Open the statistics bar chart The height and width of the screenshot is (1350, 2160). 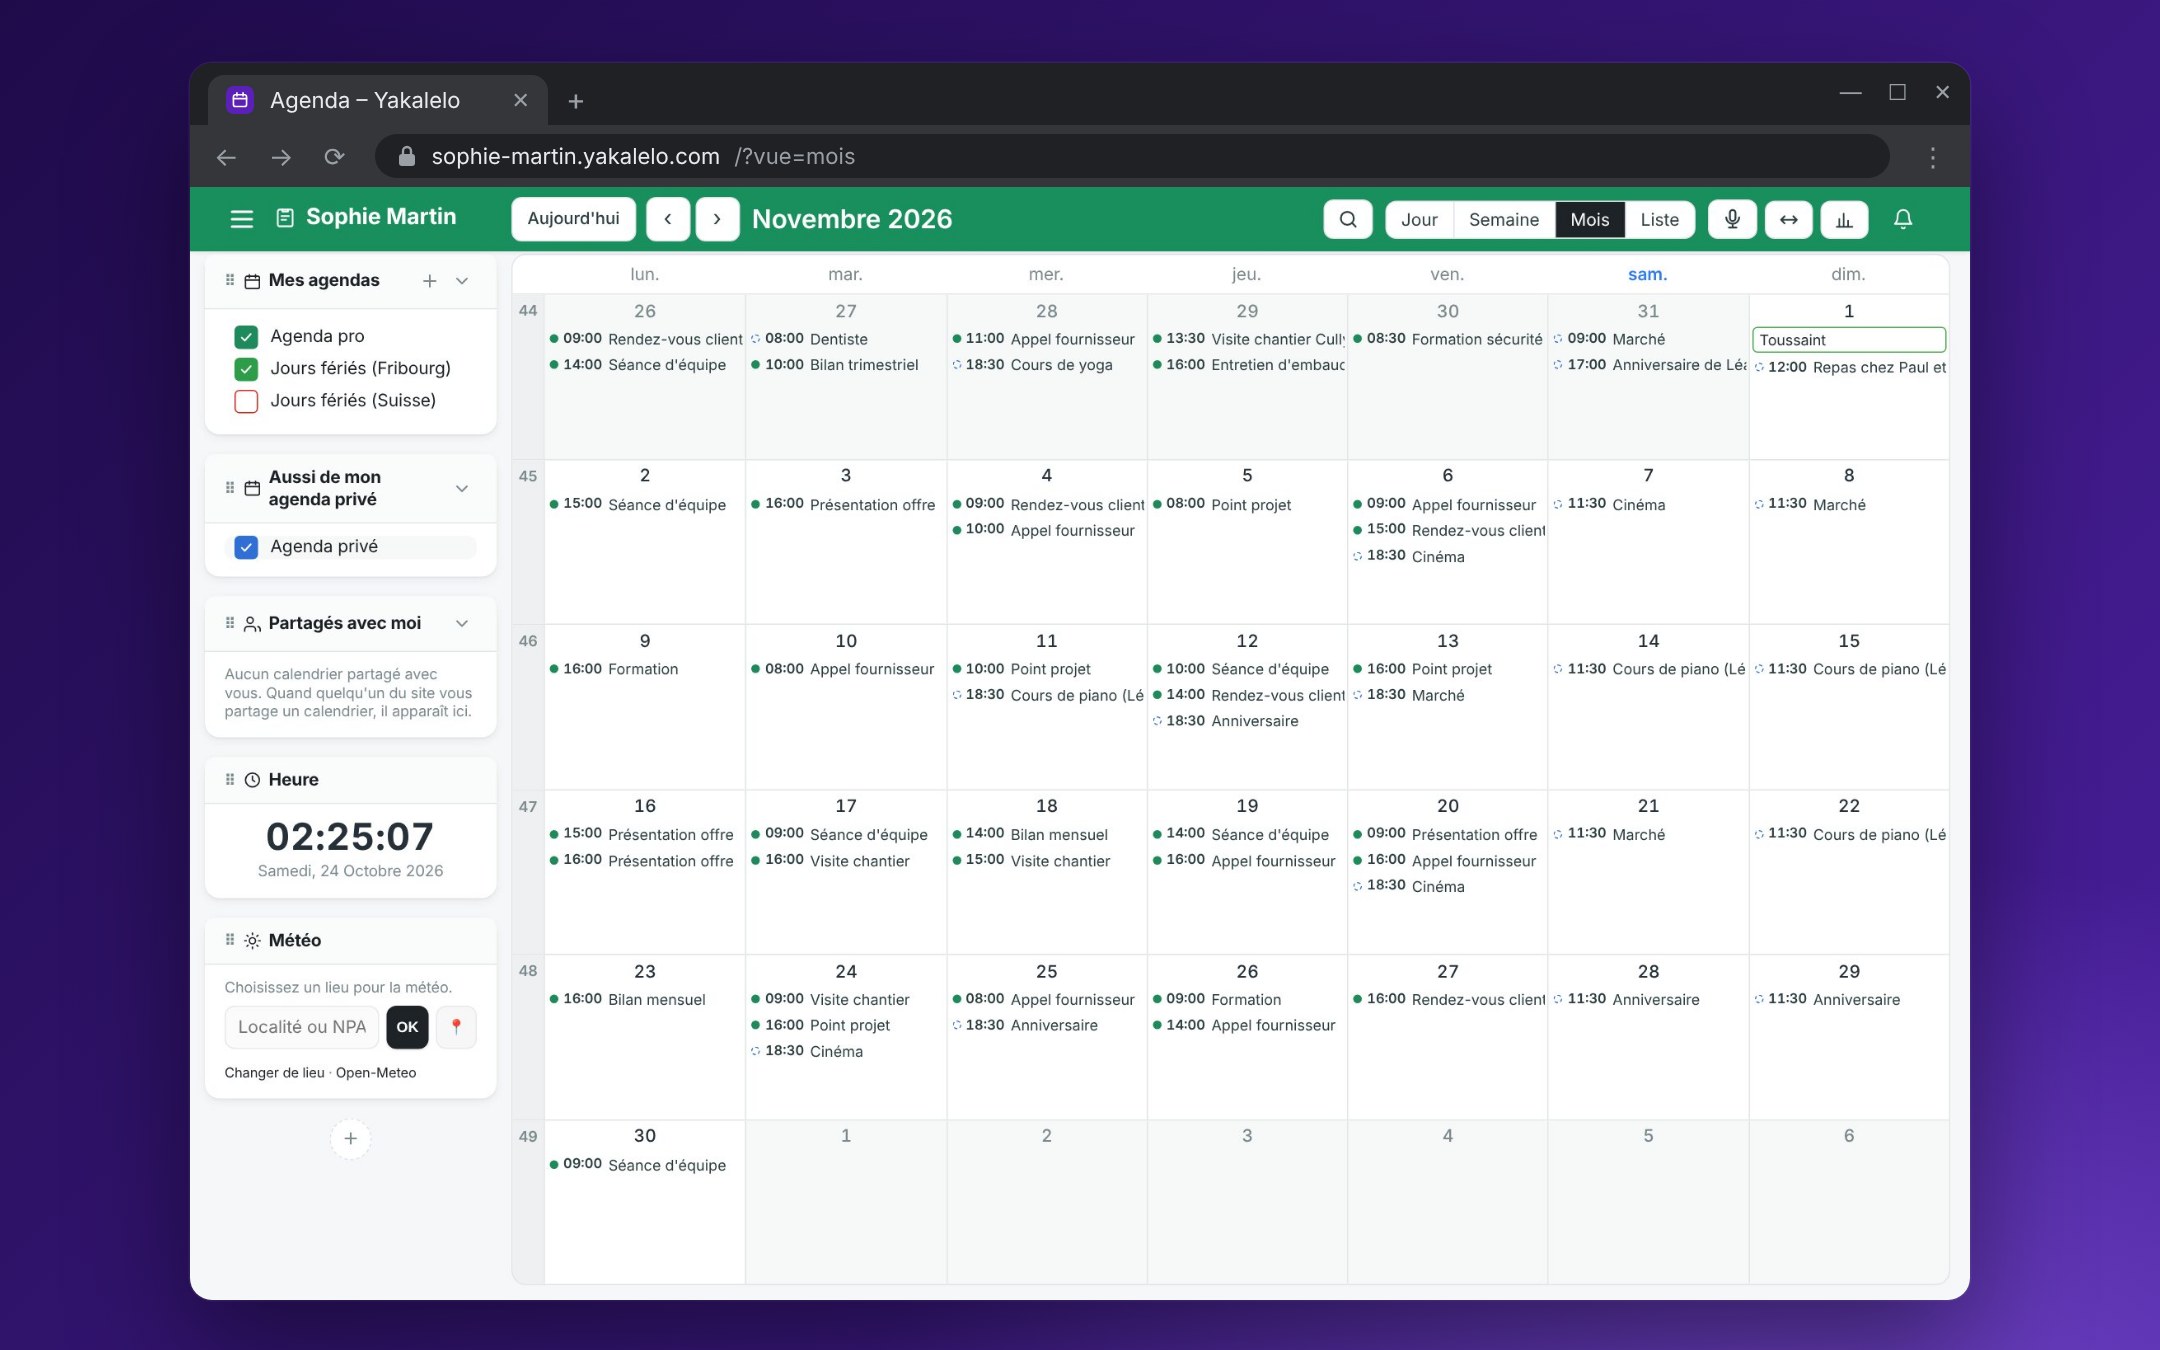pyautogui.click(x=1844, y=219)
